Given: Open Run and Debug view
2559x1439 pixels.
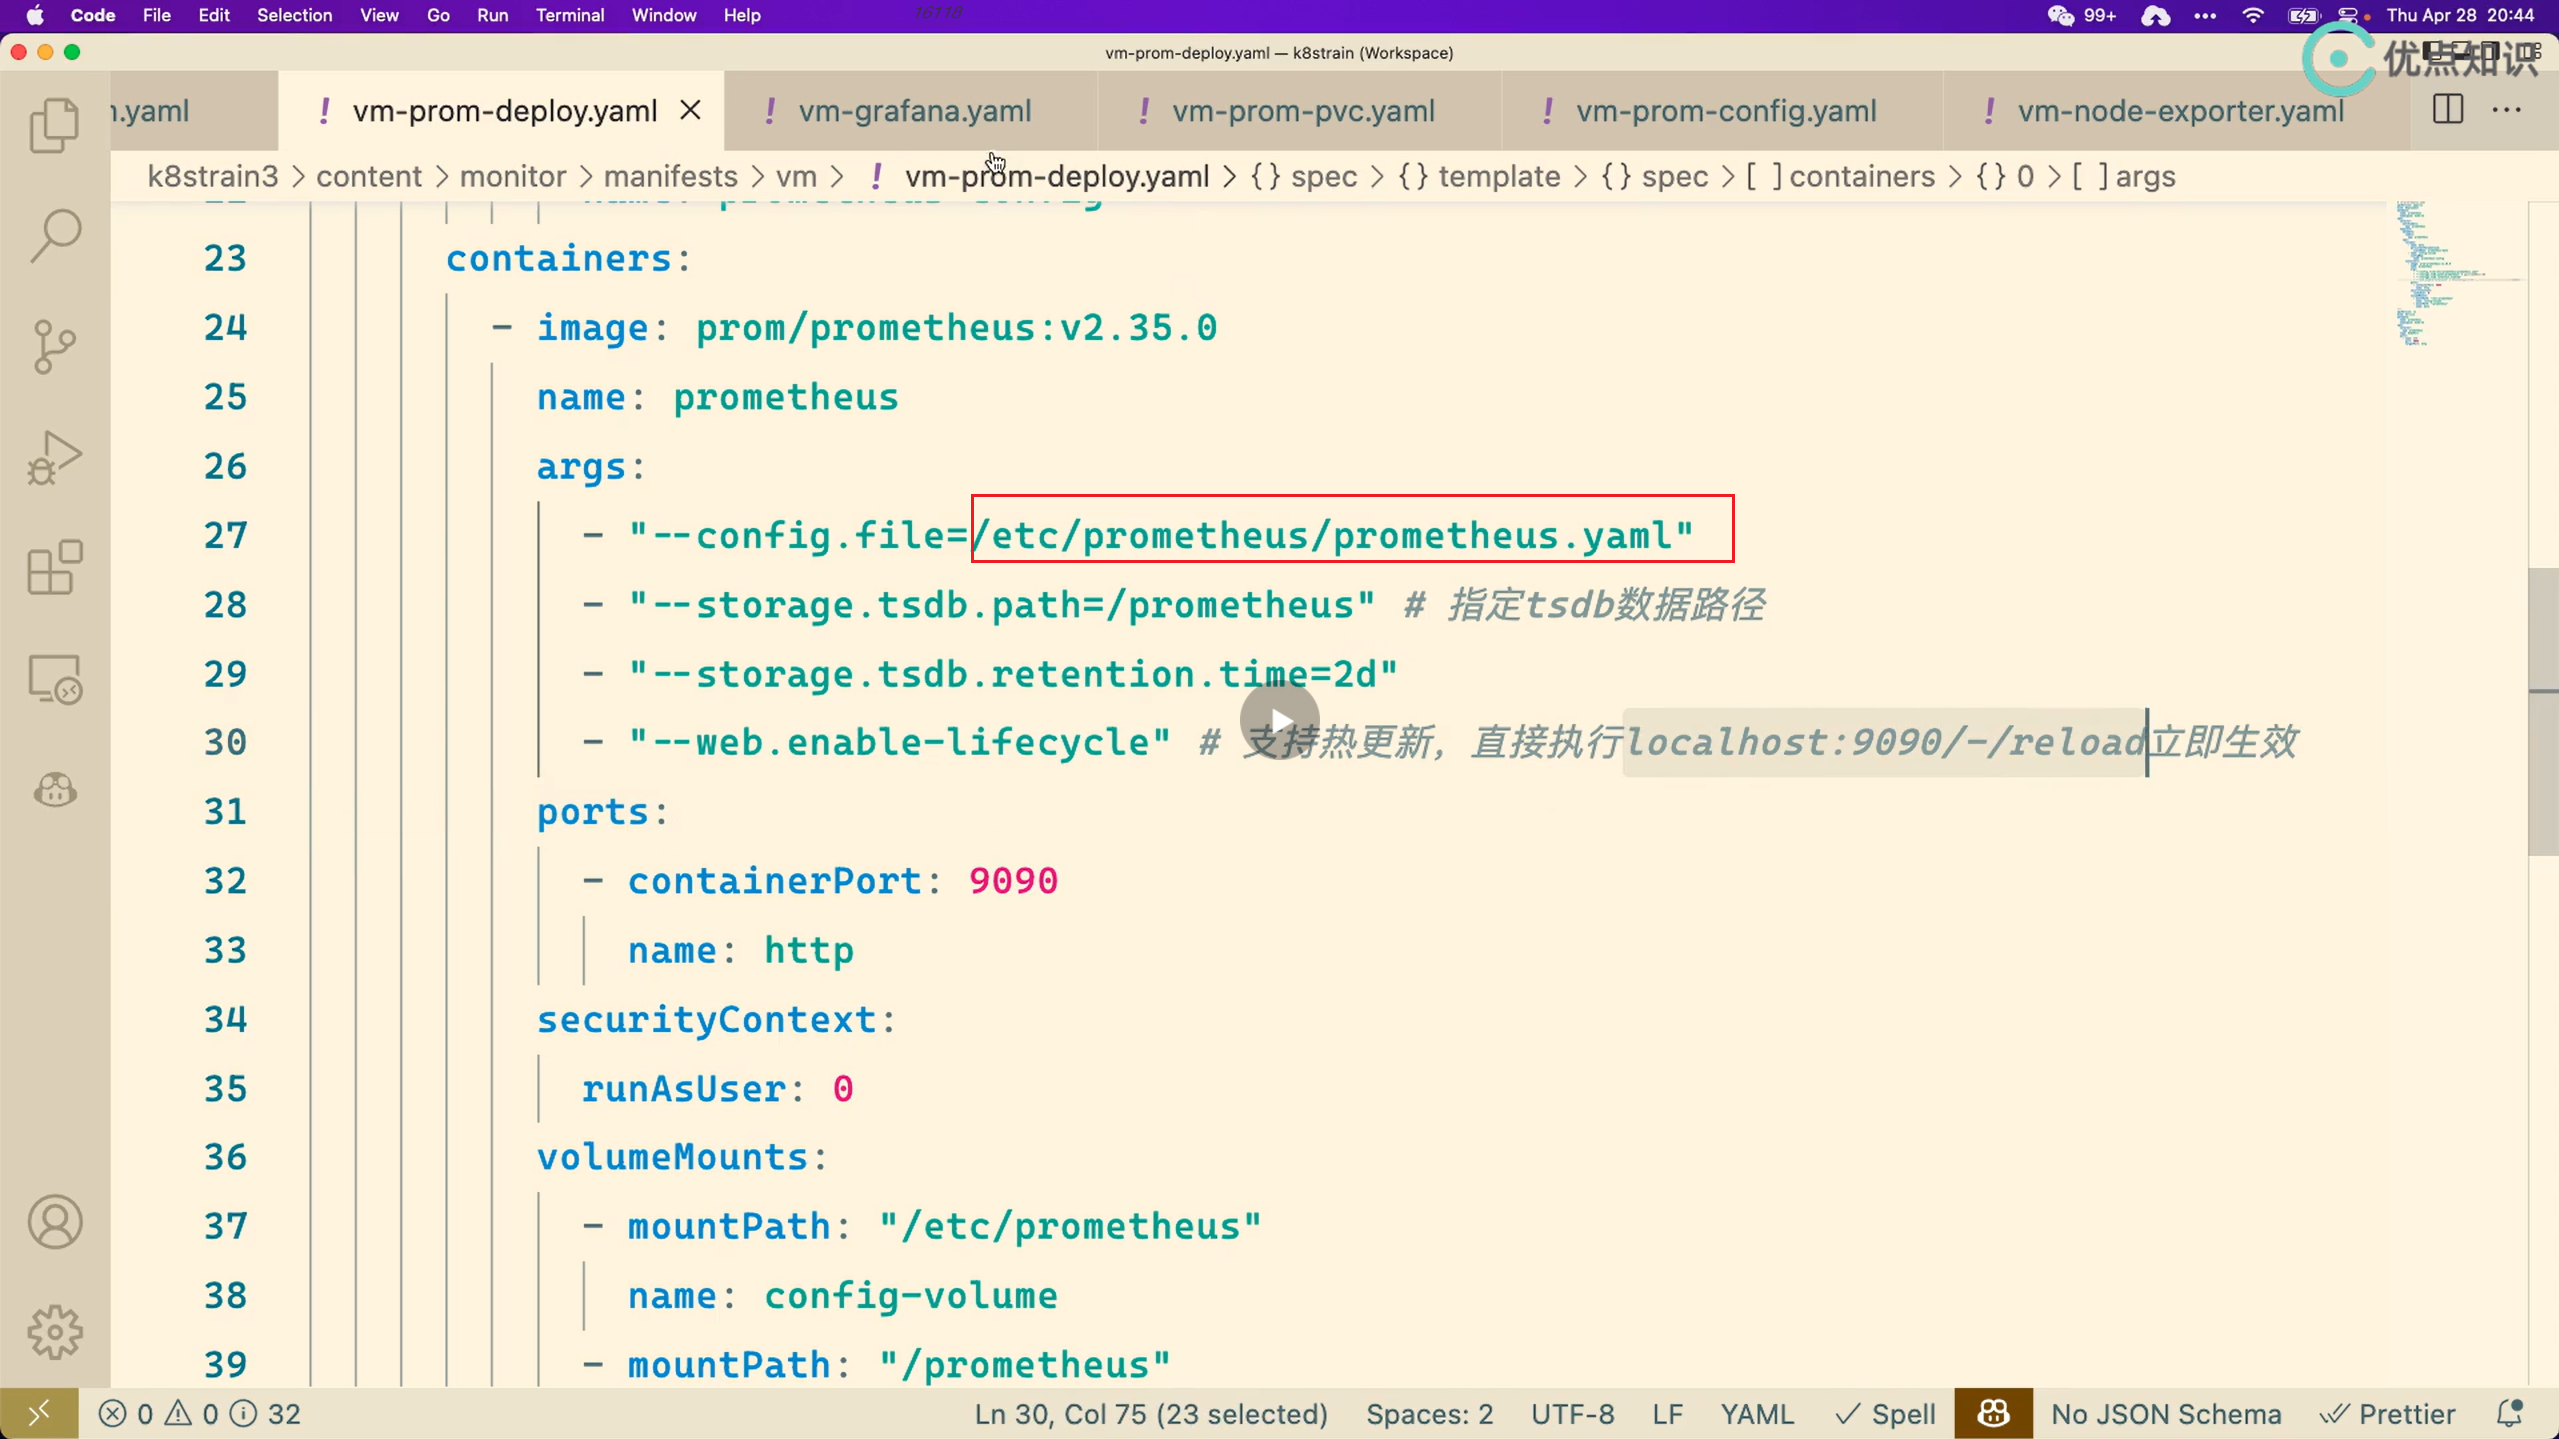Looking at the screenshot, I should point(54,458).
